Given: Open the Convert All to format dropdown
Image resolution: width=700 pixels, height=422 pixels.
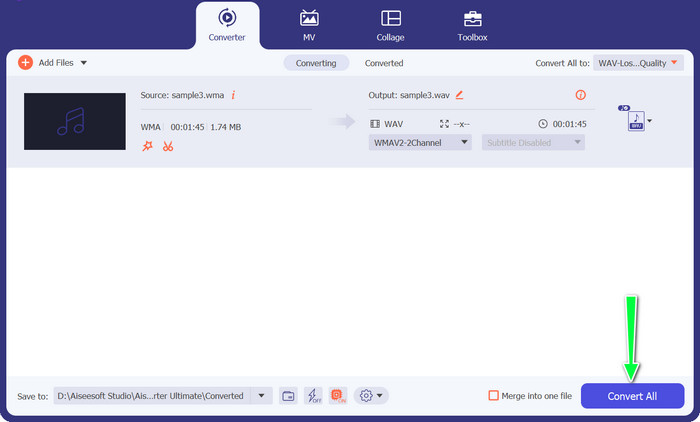Looking at the screenshot, I should (x=638, y=63).
